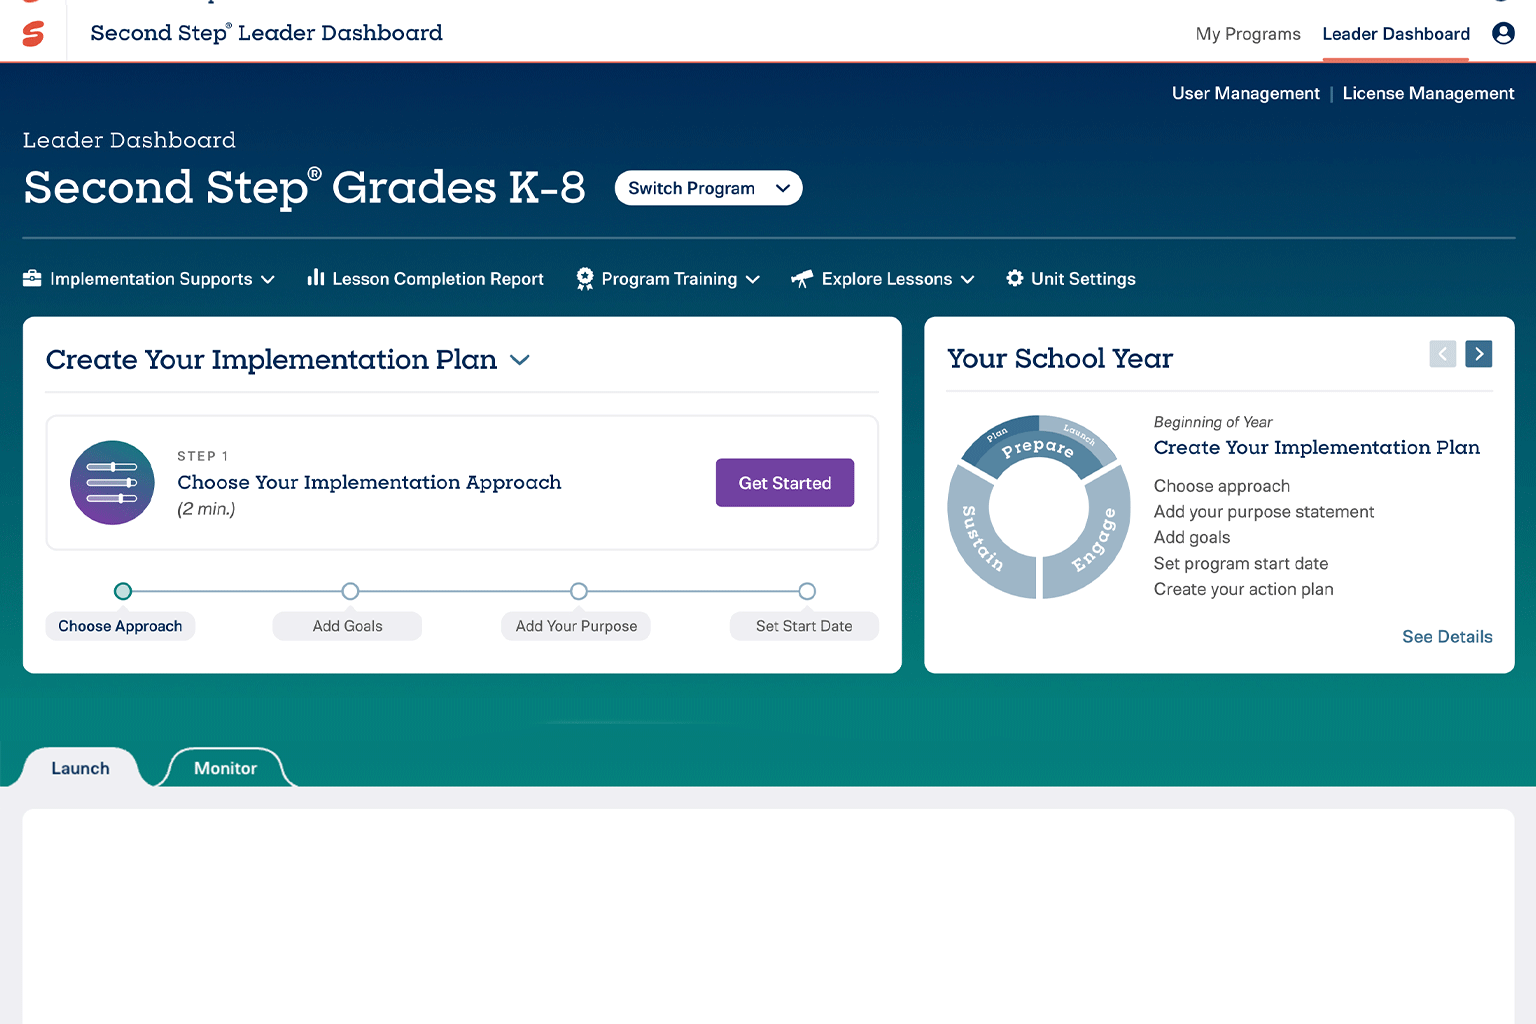Open the My Programs menu item
Viewport: 1536px width, 1024px height.
coord(1247,33)
